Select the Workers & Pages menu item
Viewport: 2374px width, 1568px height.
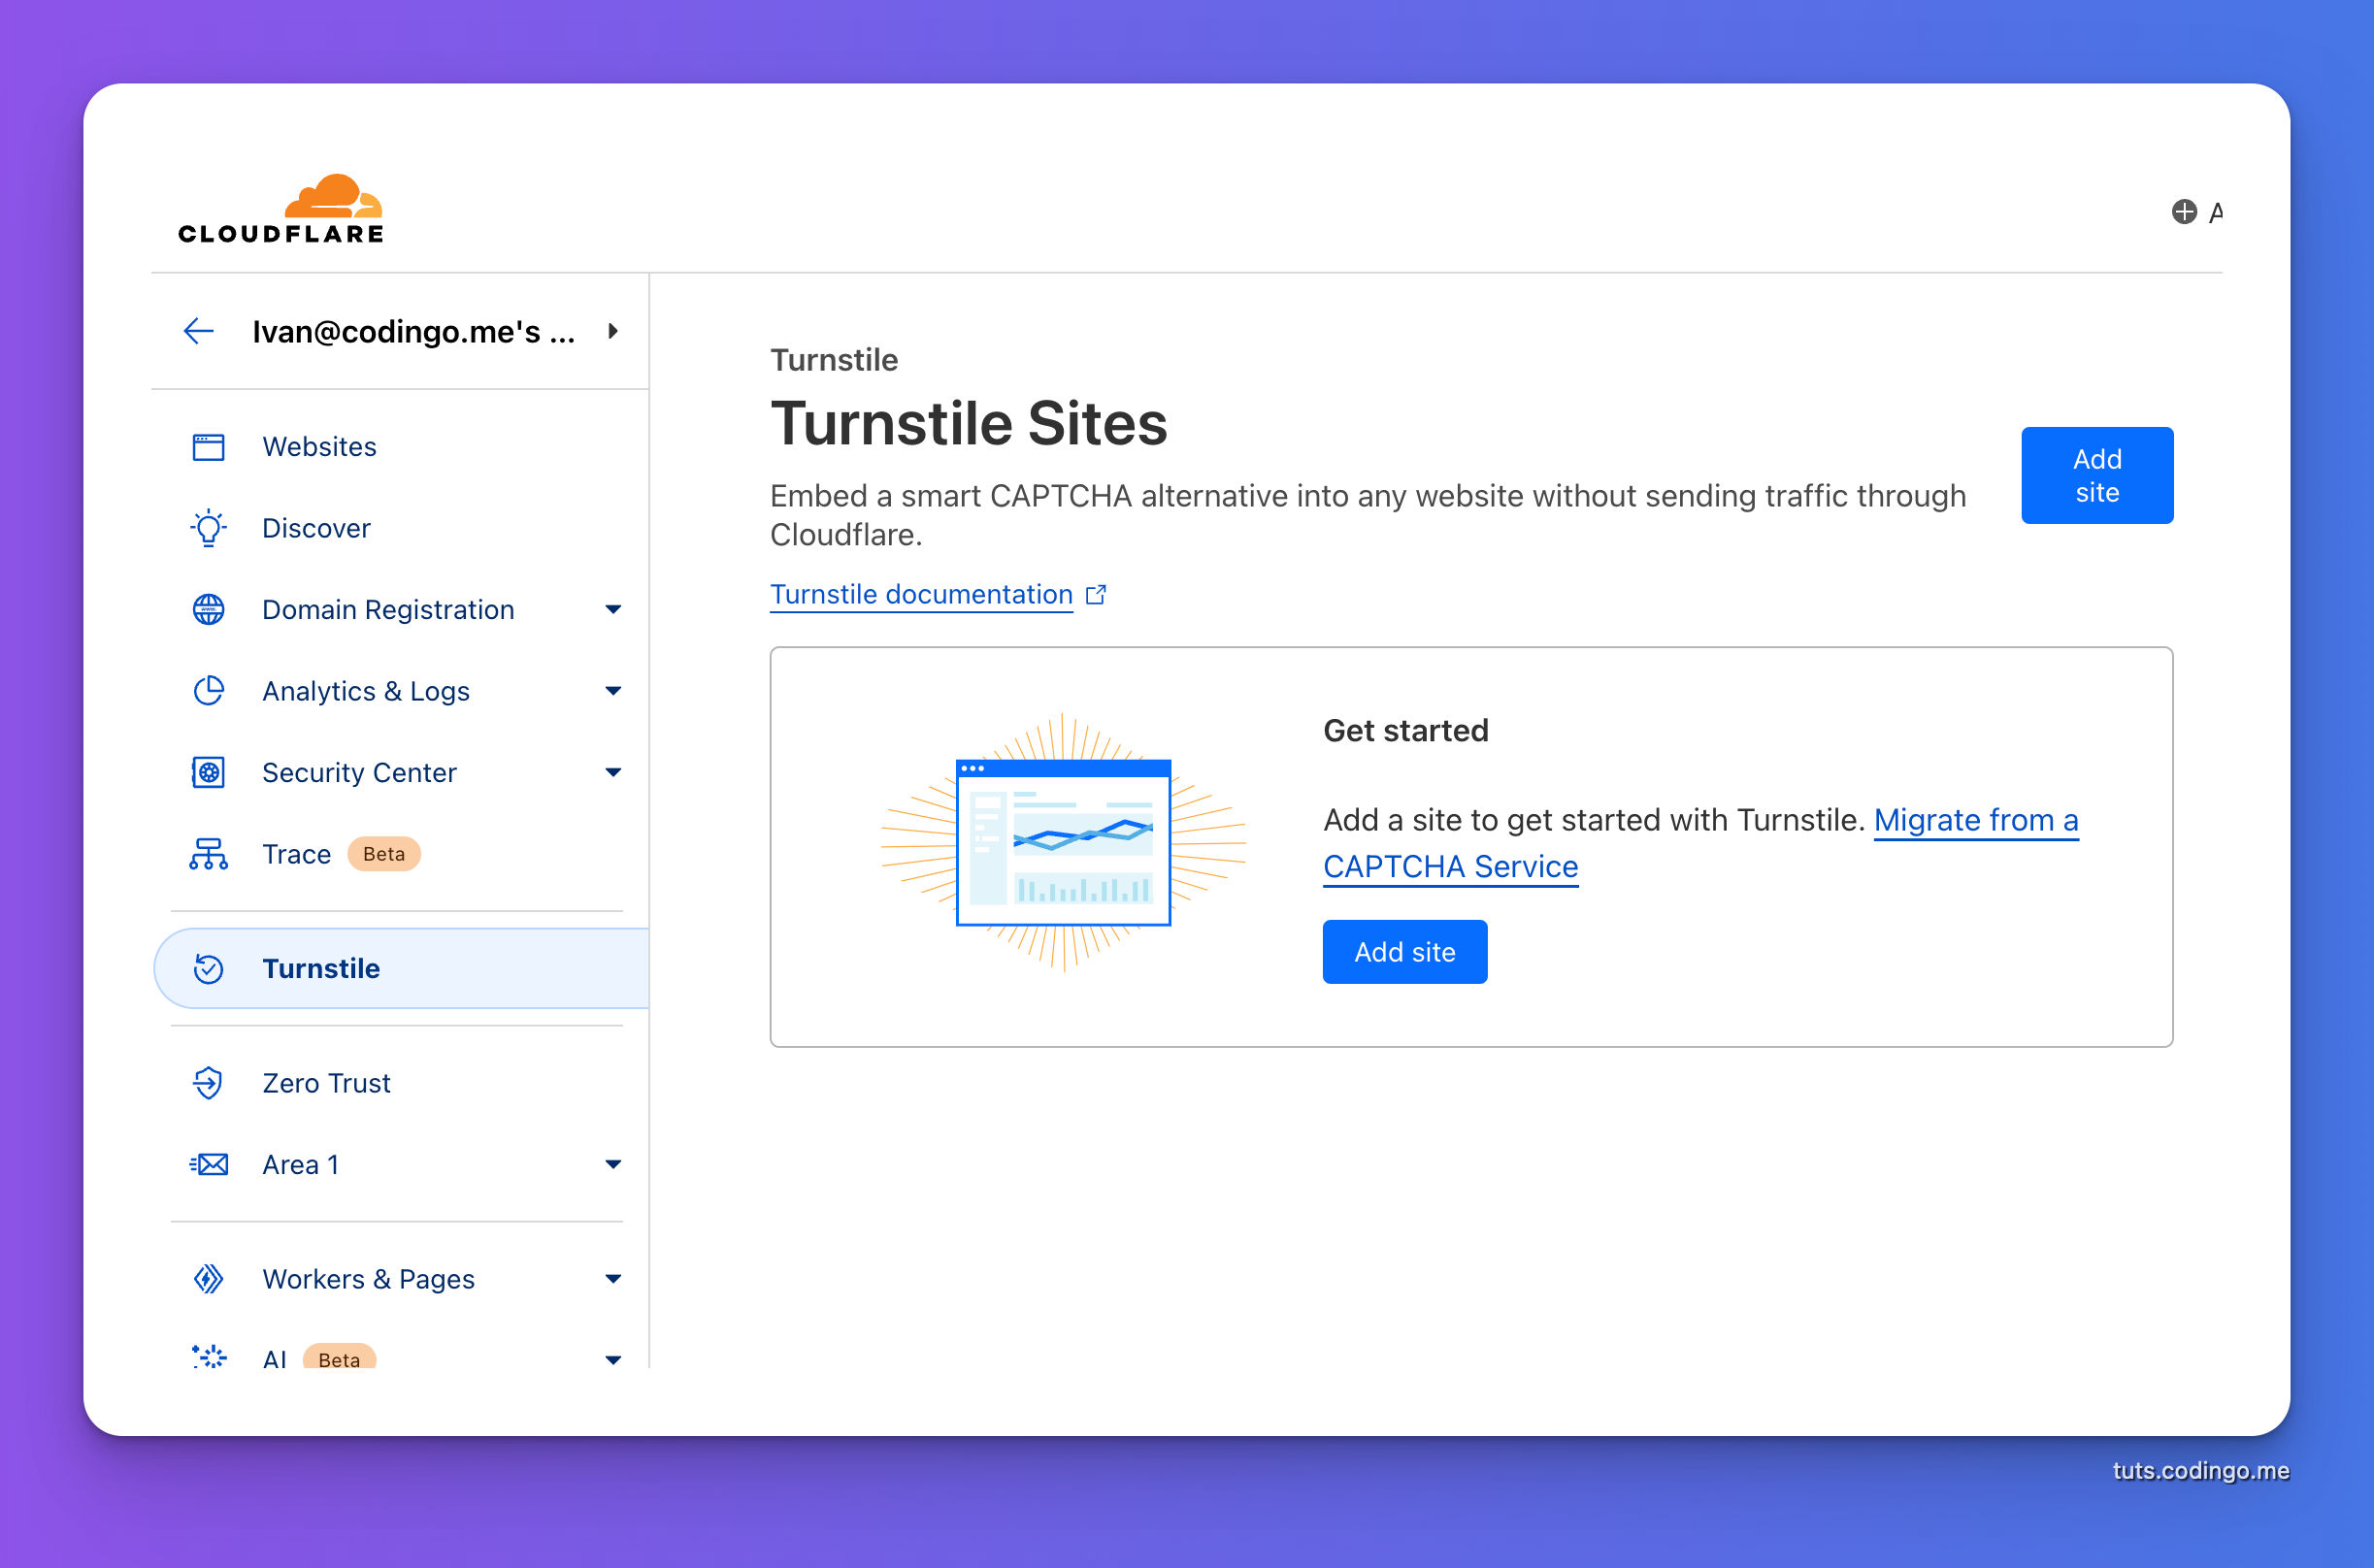pos(400,1279)
